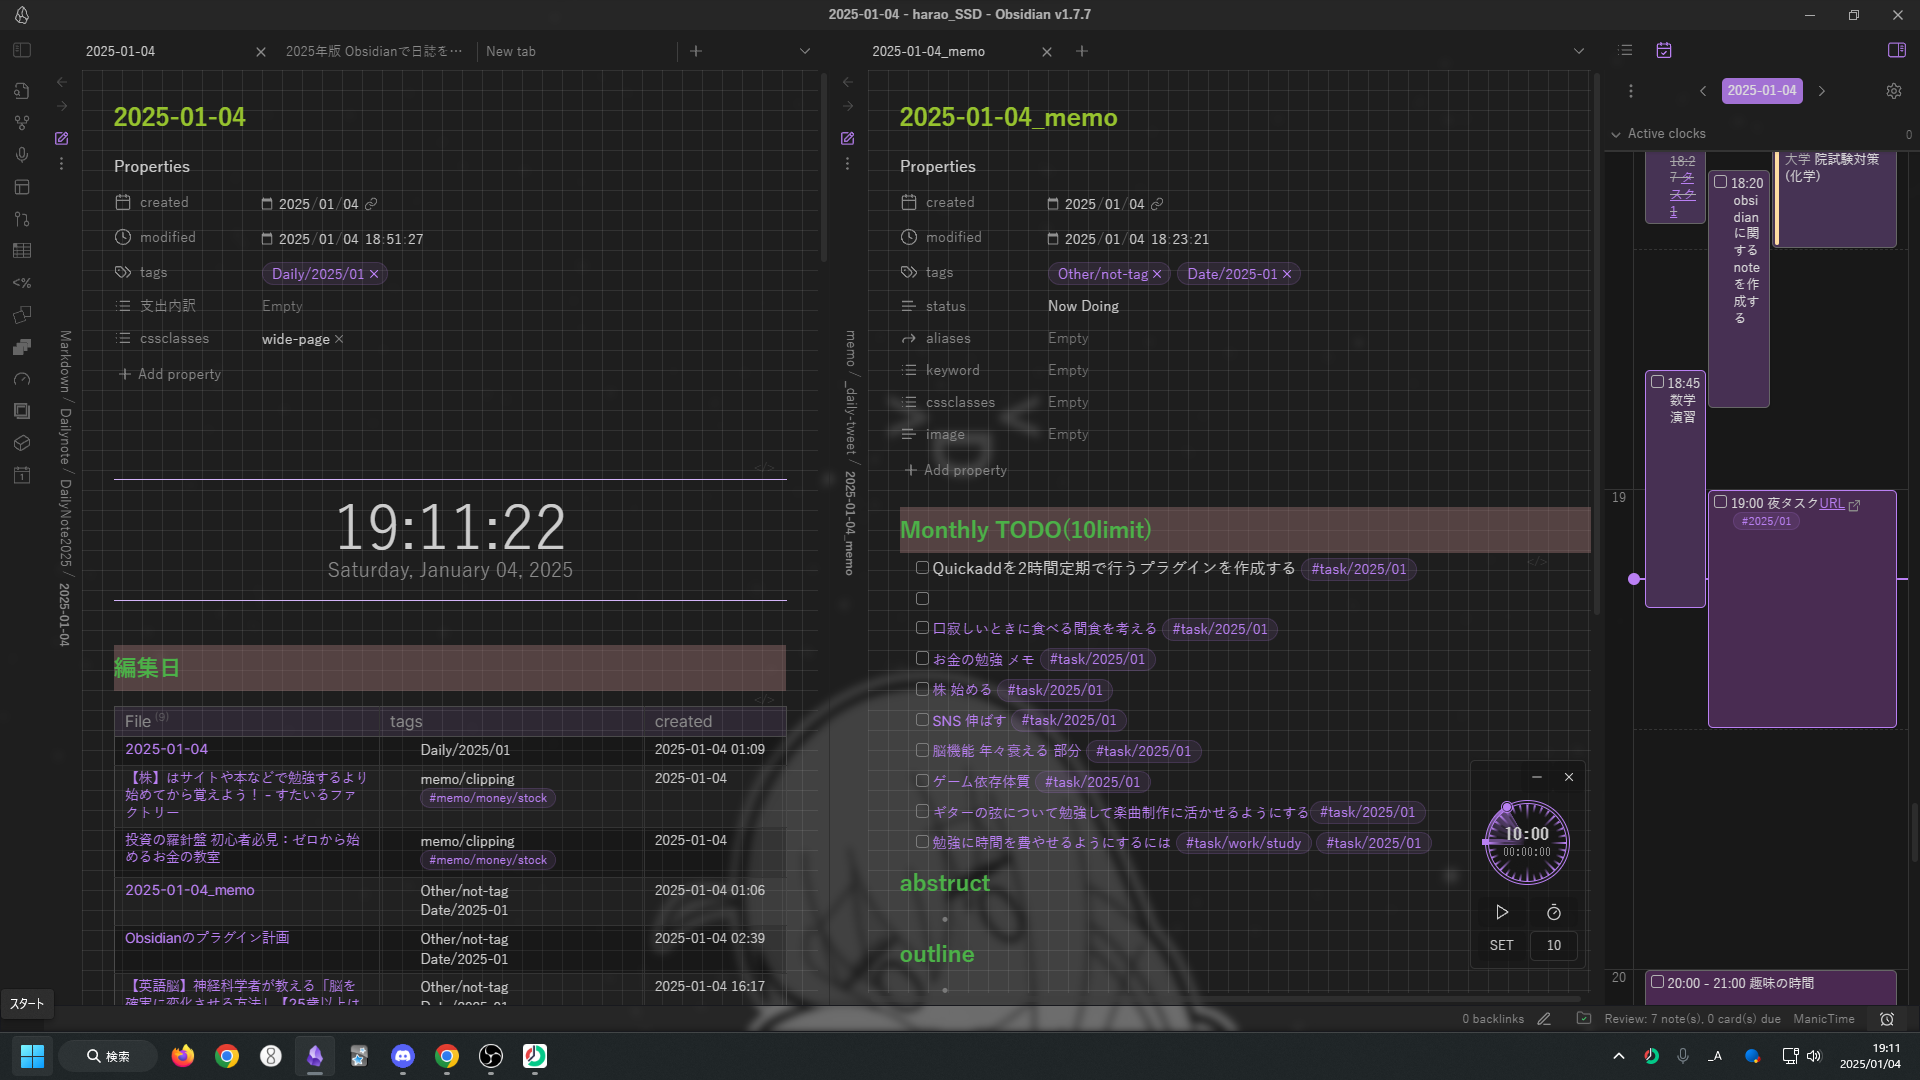Select the day planner calendar-check icon
This screenshot has width=1920, height=1080.
pos(1664,51)
